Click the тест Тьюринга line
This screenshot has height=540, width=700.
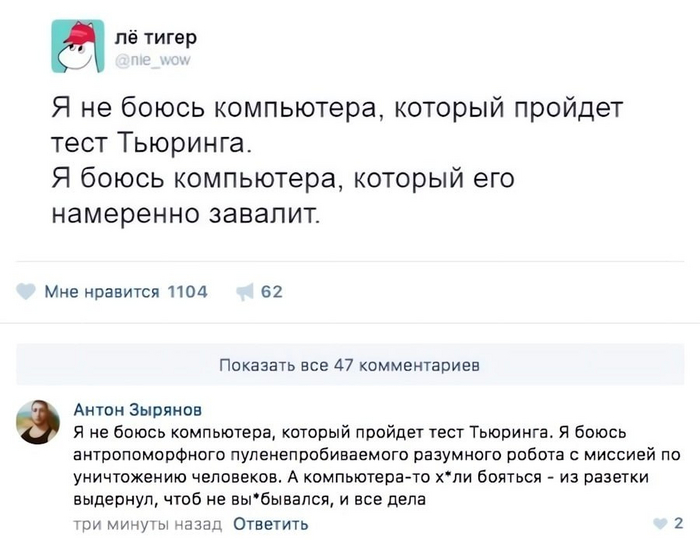[151, 143]
